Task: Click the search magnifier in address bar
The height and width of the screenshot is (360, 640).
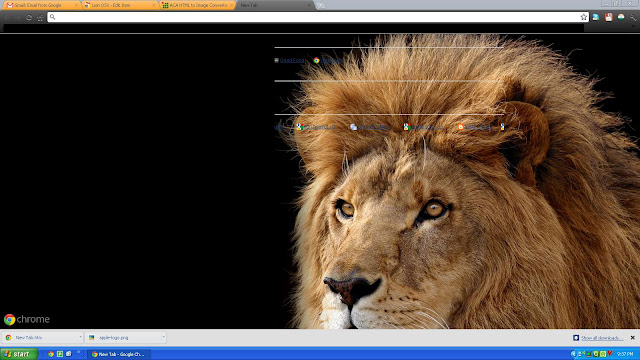Action: point(53,17)
